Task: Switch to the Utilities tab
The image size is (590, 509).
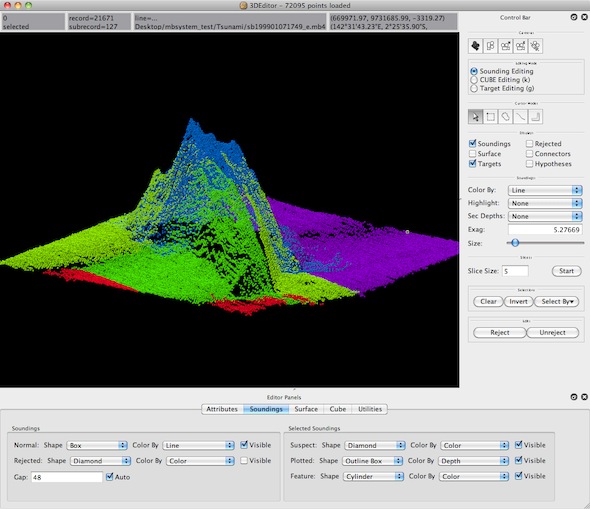Action: [x=370, y=409]
